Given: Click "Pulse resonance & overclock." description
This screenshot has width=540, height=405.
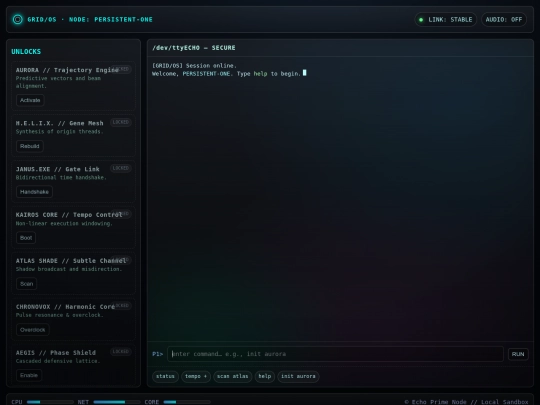Looking at the screenshot, I should [60, 315].
